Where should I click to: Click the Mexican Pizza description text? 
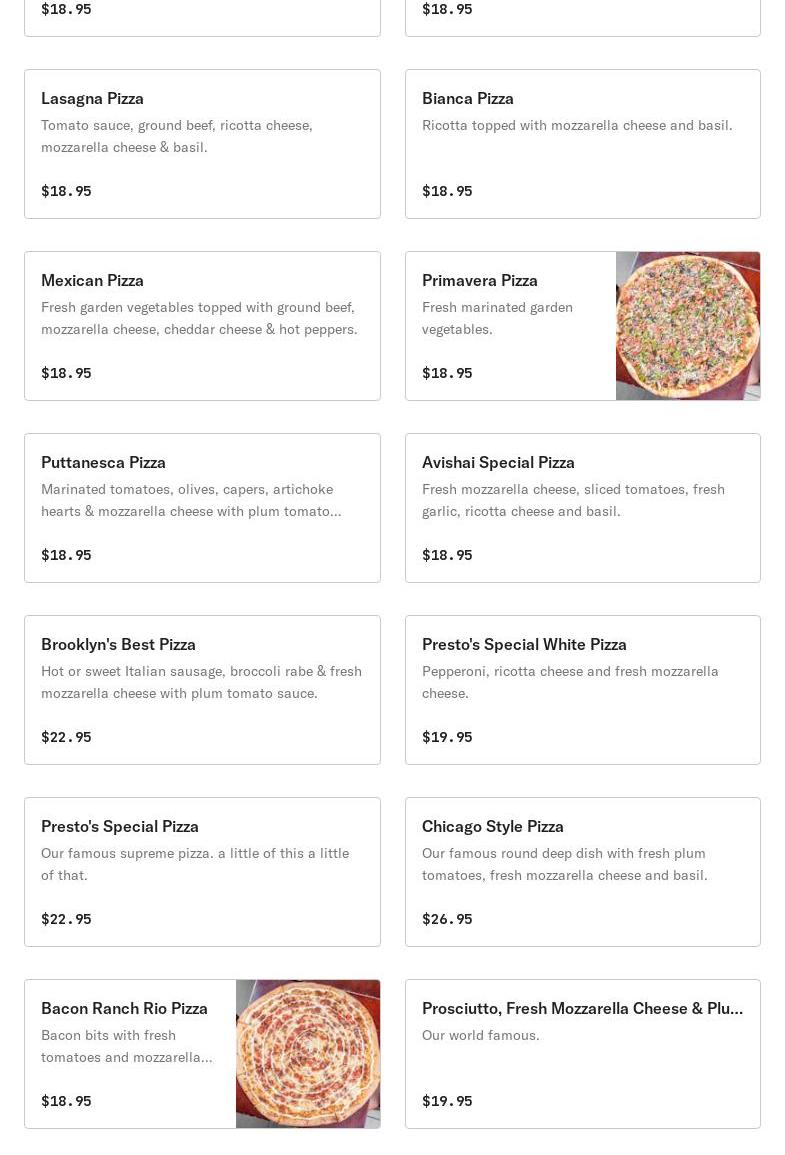point(200,318)
